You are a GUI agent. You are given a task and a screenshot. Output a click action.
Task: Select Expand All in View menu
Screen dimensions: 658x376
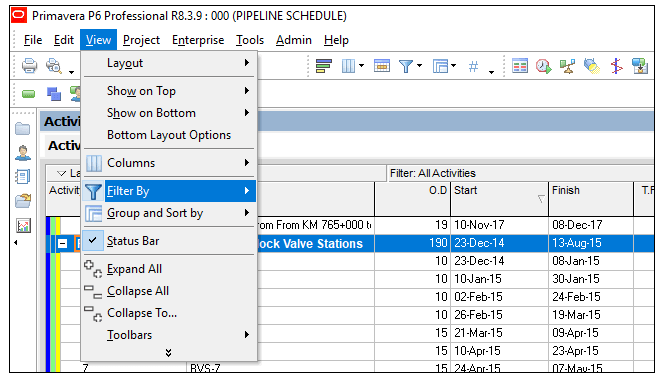click(x=169, y=269)
